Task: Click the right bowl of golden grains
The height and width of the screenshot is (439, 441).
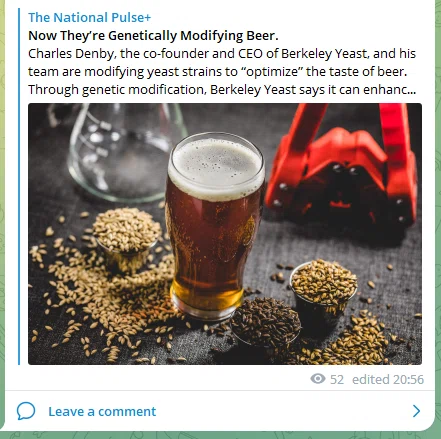Action: (323, 287)
